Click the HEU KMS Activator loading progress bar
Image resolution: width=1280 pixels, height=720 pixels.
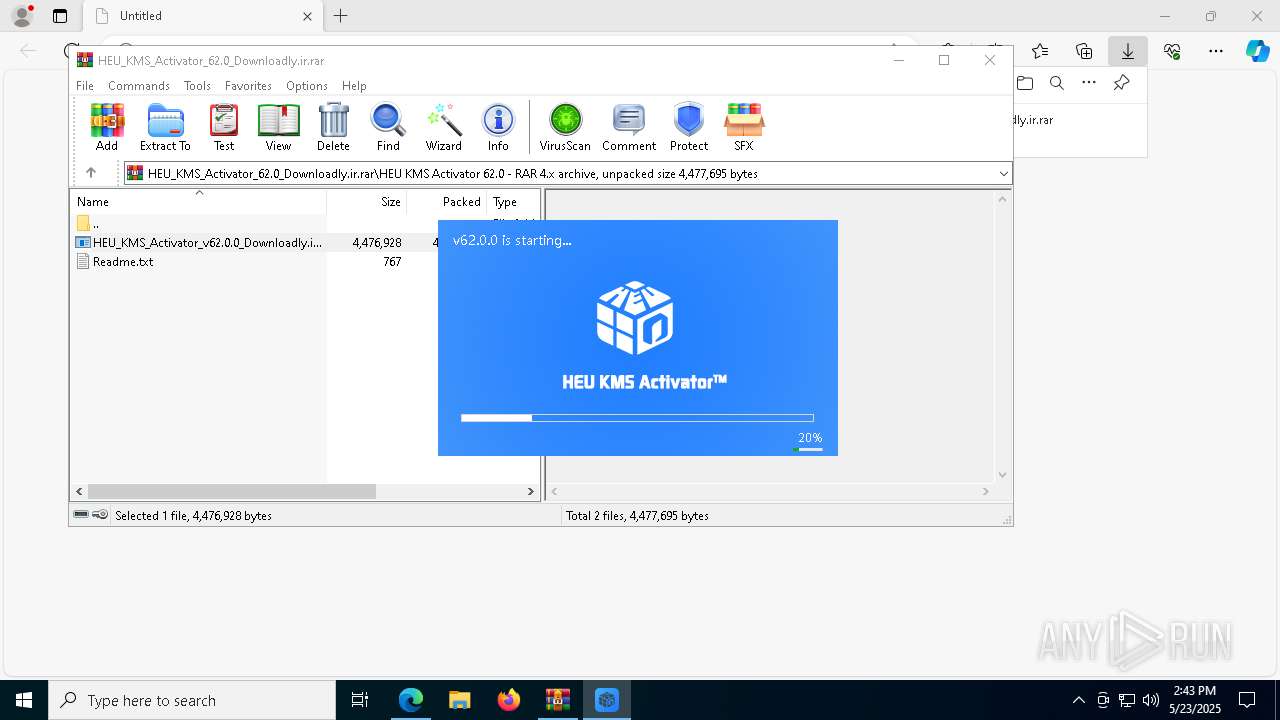coord(637,418)
